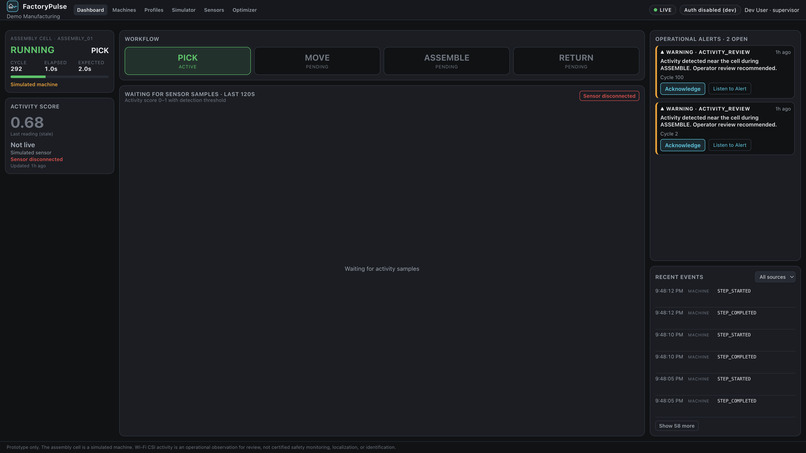Click Waiting for sensor samples chart title
Viewport: 806px width, 453px height.
[x=190, y=94]
